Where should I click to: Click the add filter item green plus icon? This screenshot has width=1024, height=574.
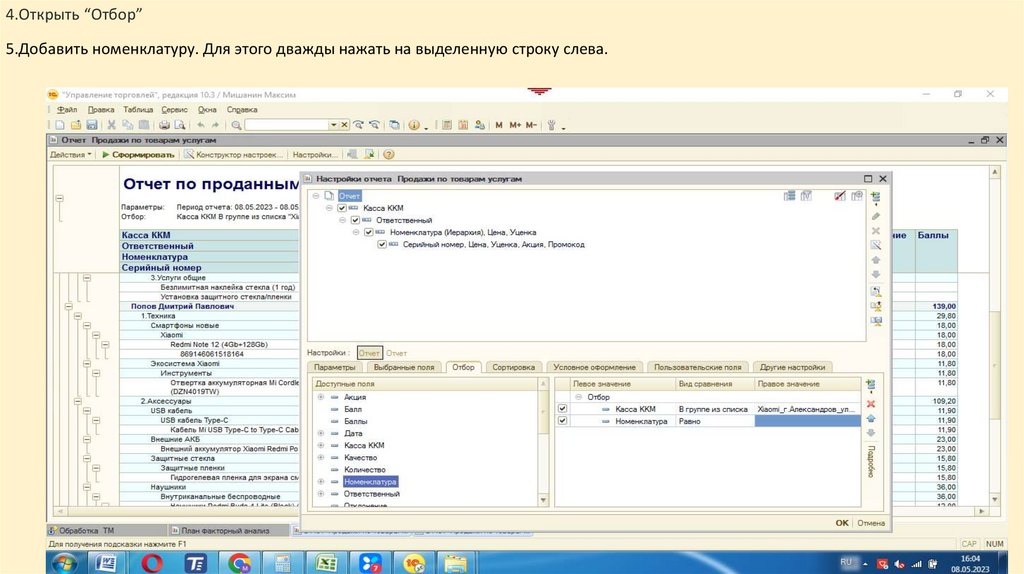870,385
